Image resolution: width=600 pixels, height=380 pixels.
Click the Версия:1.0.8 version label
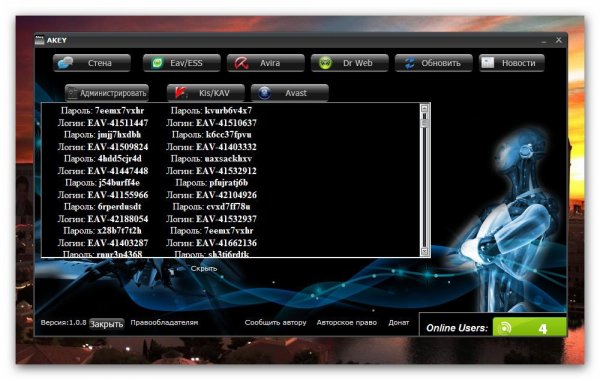[x=64, y=323]
